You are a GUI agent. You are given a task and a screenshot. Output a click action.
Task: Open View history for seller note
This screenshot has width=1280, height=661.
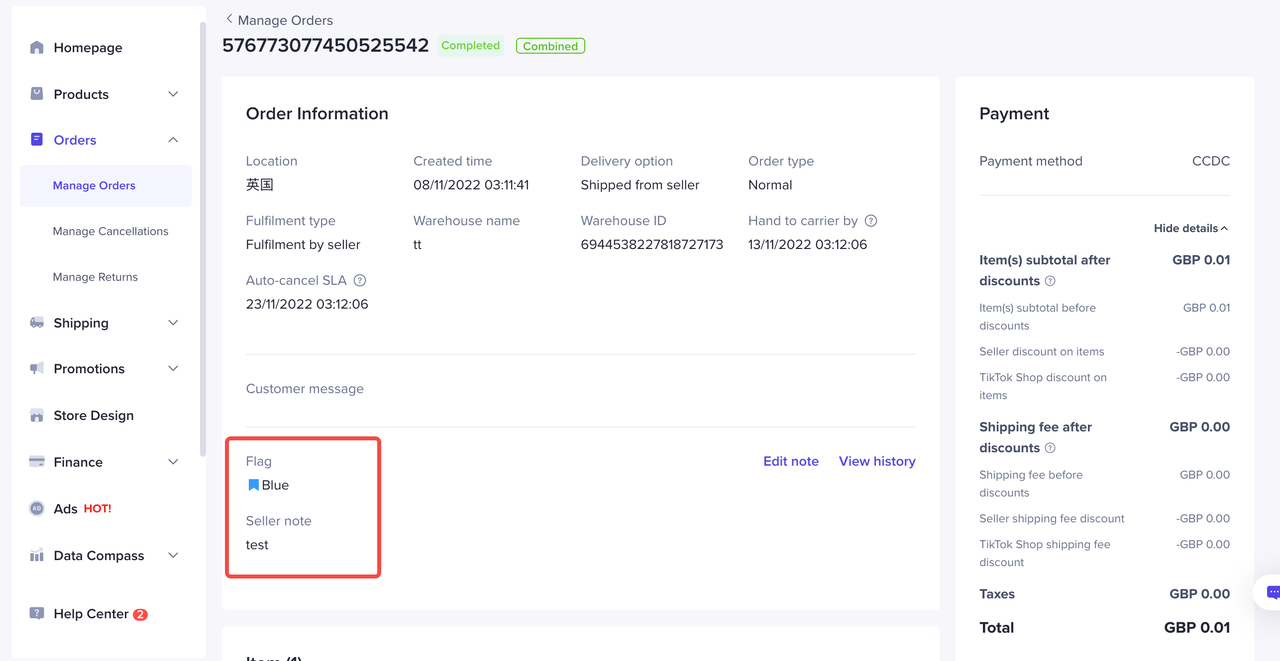(877, 461)
